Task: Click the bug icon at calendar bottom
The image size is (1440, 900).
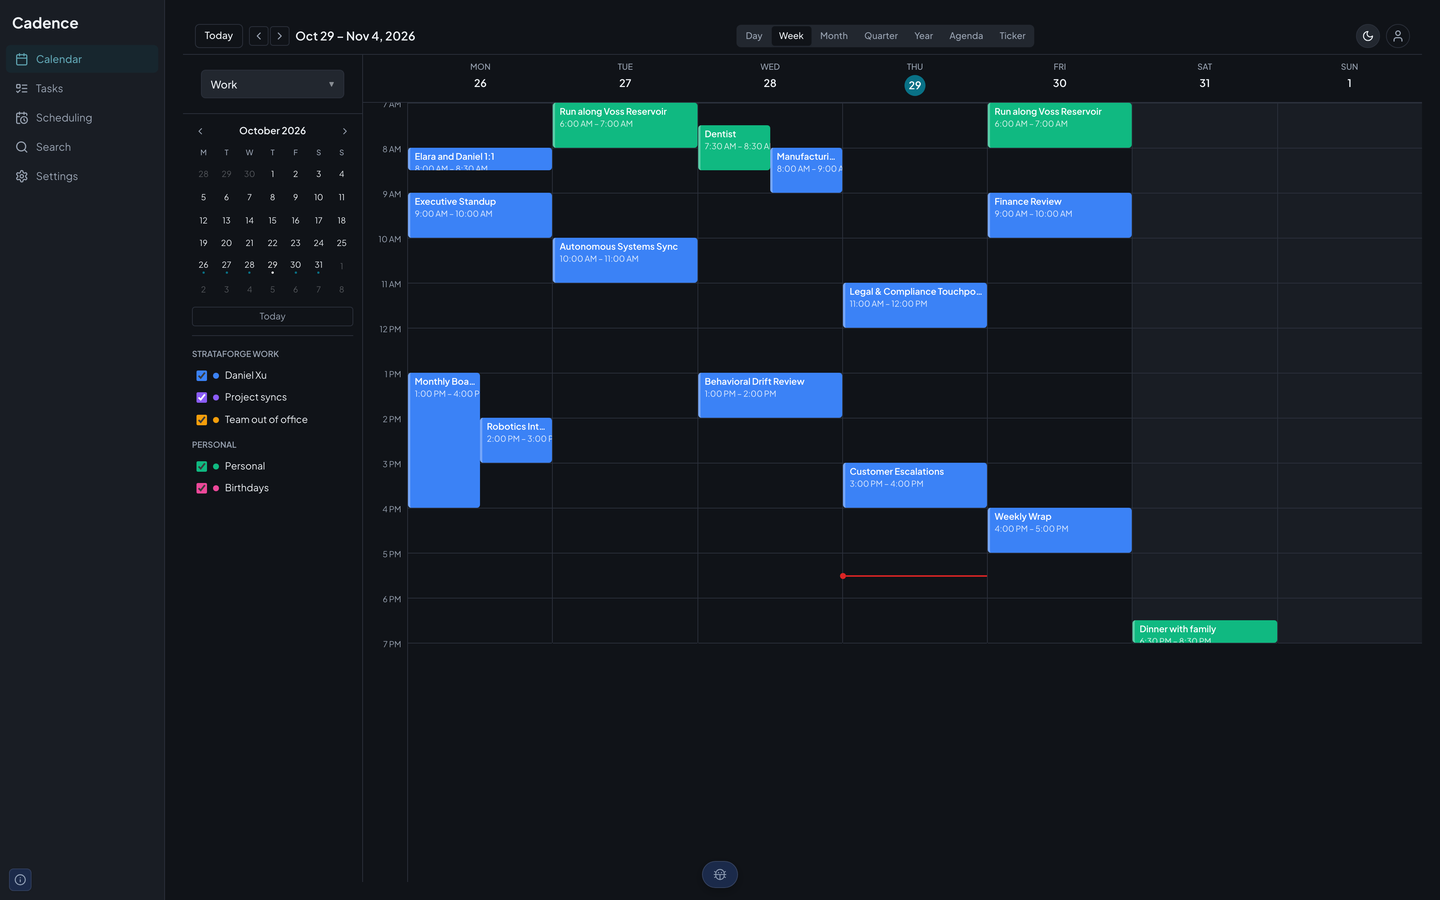Action: coord(720,875)
